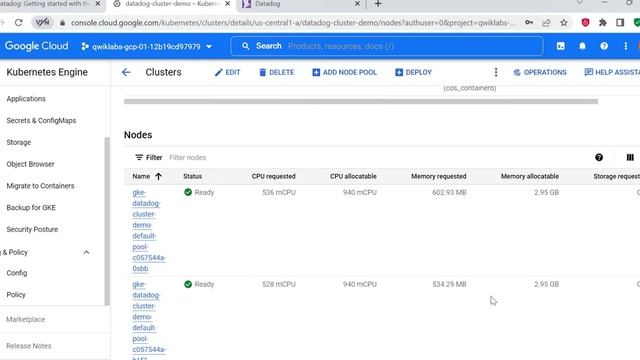Activate Cloud Shell terminal icon

tap(561, 46)
